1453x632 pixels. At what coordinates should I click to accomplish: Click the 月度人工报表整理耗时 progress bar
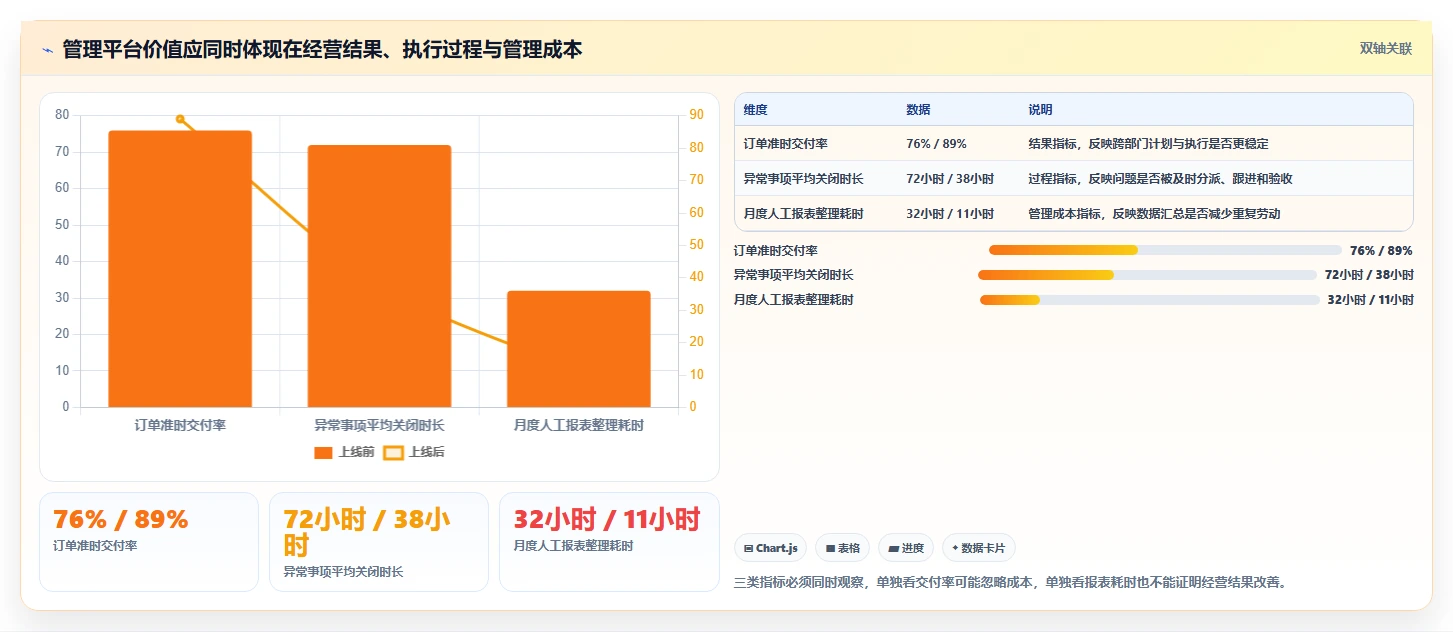pyautogui.click(x=1150, y=300)
